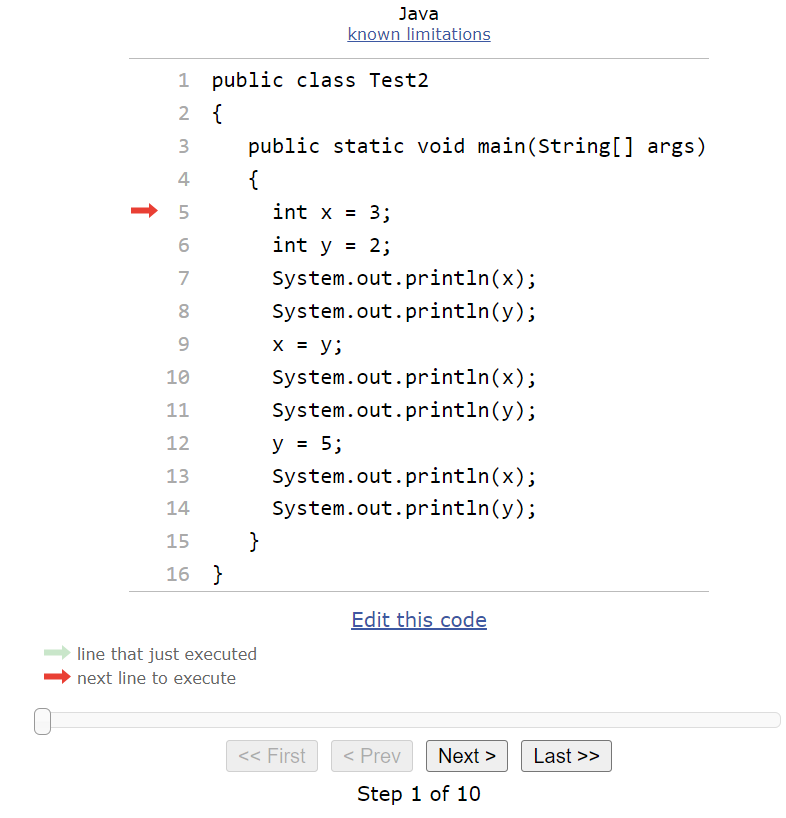Open the known limitations link
The image size is (786, 818).
point(419,34)
